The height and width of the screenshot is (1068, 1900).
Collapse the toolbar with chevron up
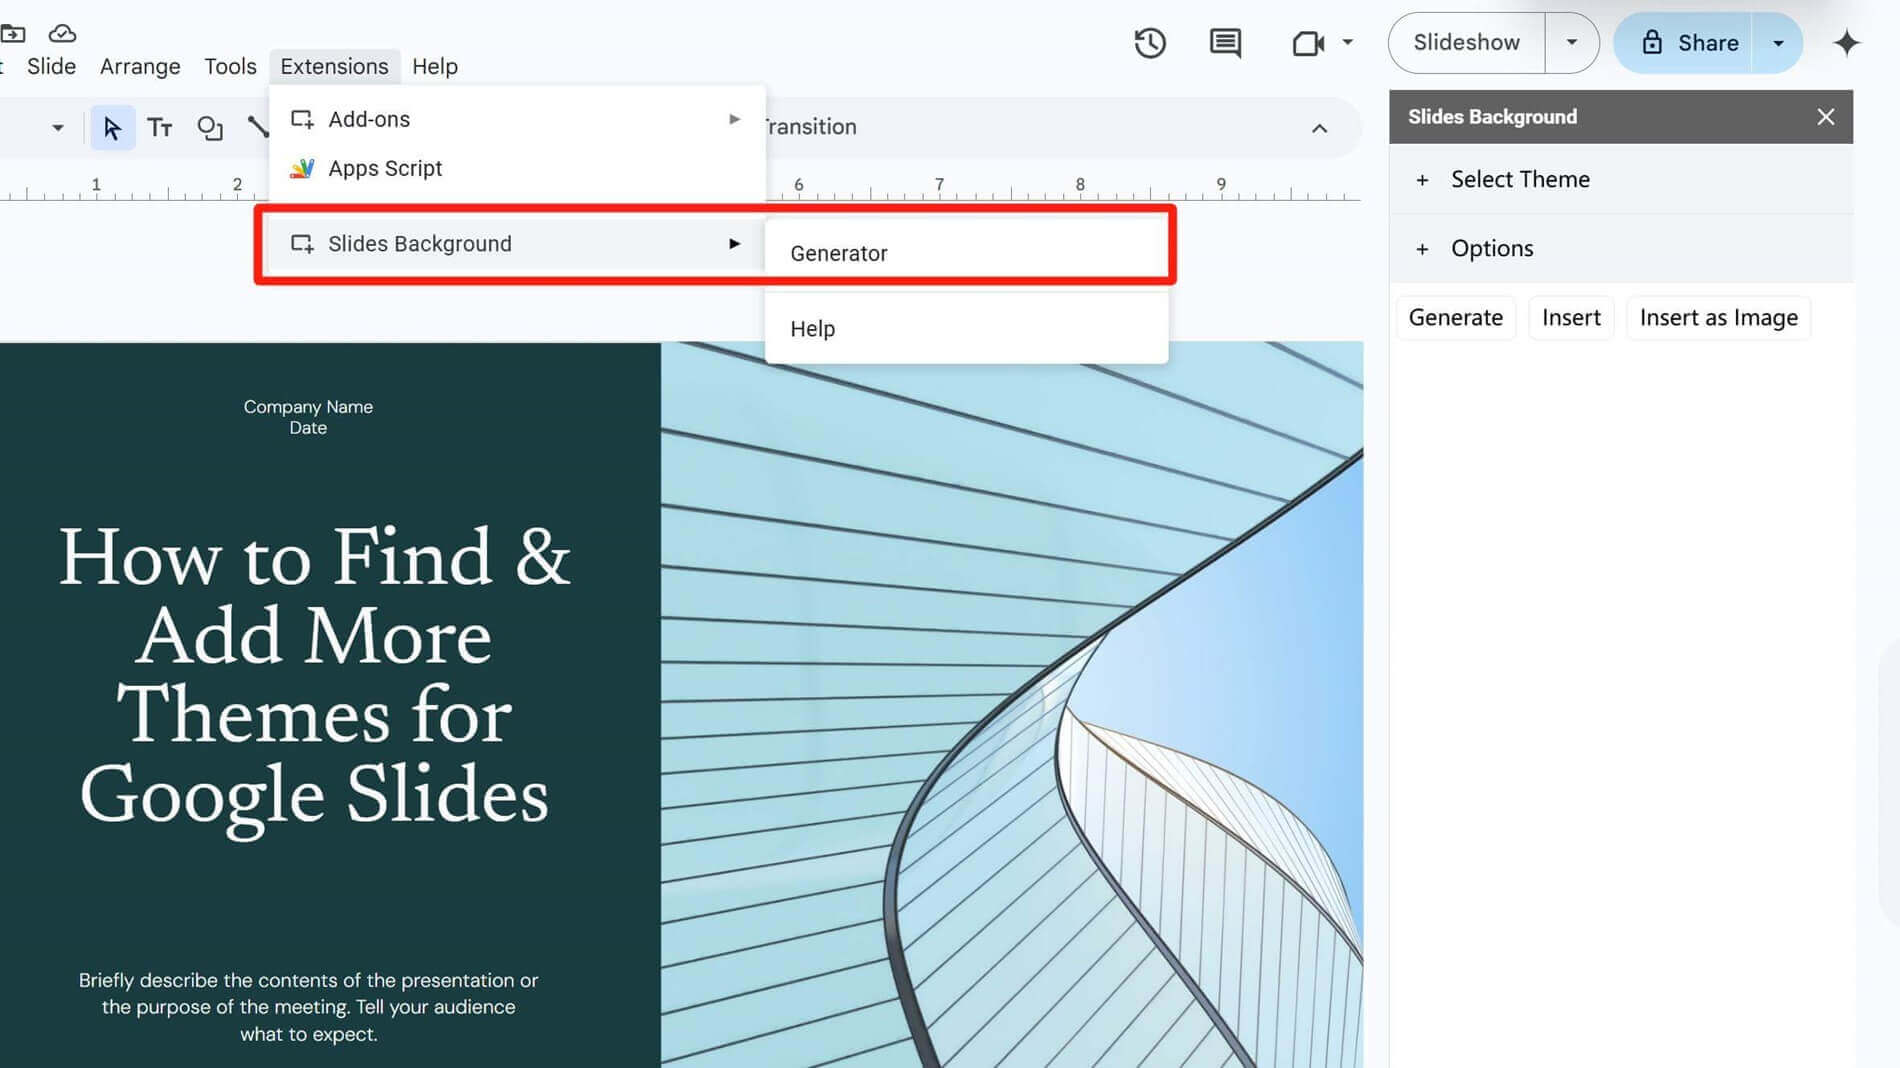[x=1320, y=128]
